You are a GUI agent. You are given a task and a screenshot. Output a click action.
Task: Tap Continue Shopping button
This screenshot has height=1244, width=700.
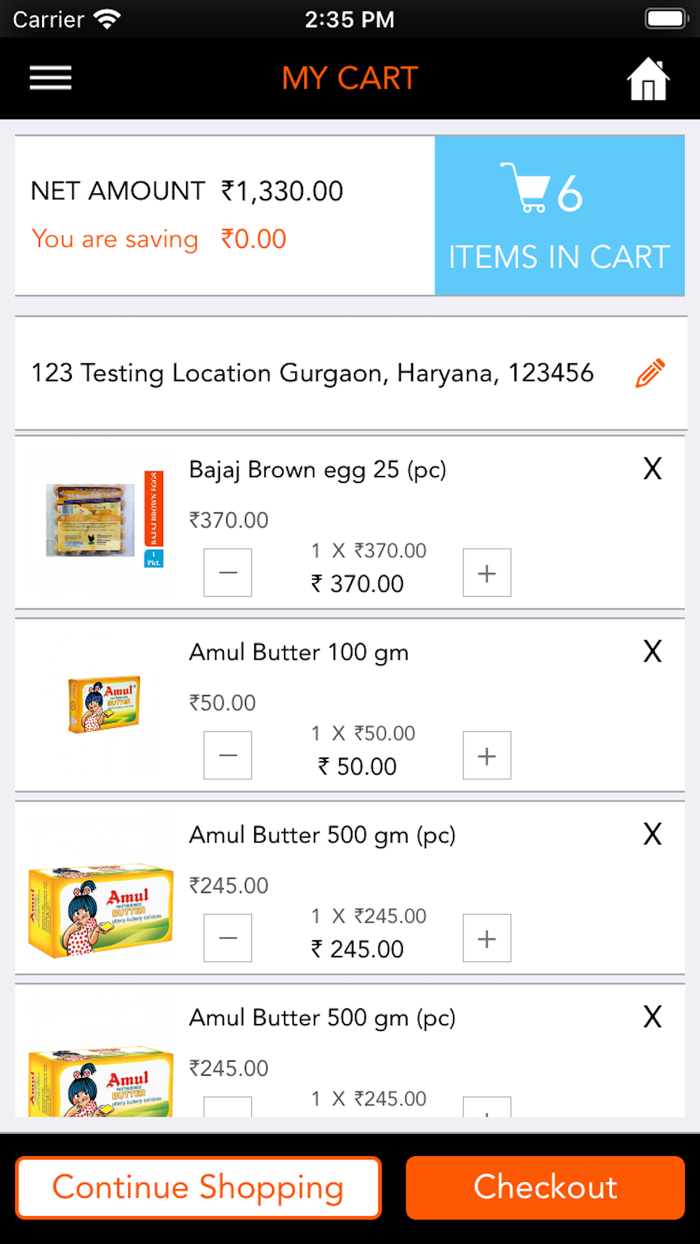click(x=198, y=1187)
